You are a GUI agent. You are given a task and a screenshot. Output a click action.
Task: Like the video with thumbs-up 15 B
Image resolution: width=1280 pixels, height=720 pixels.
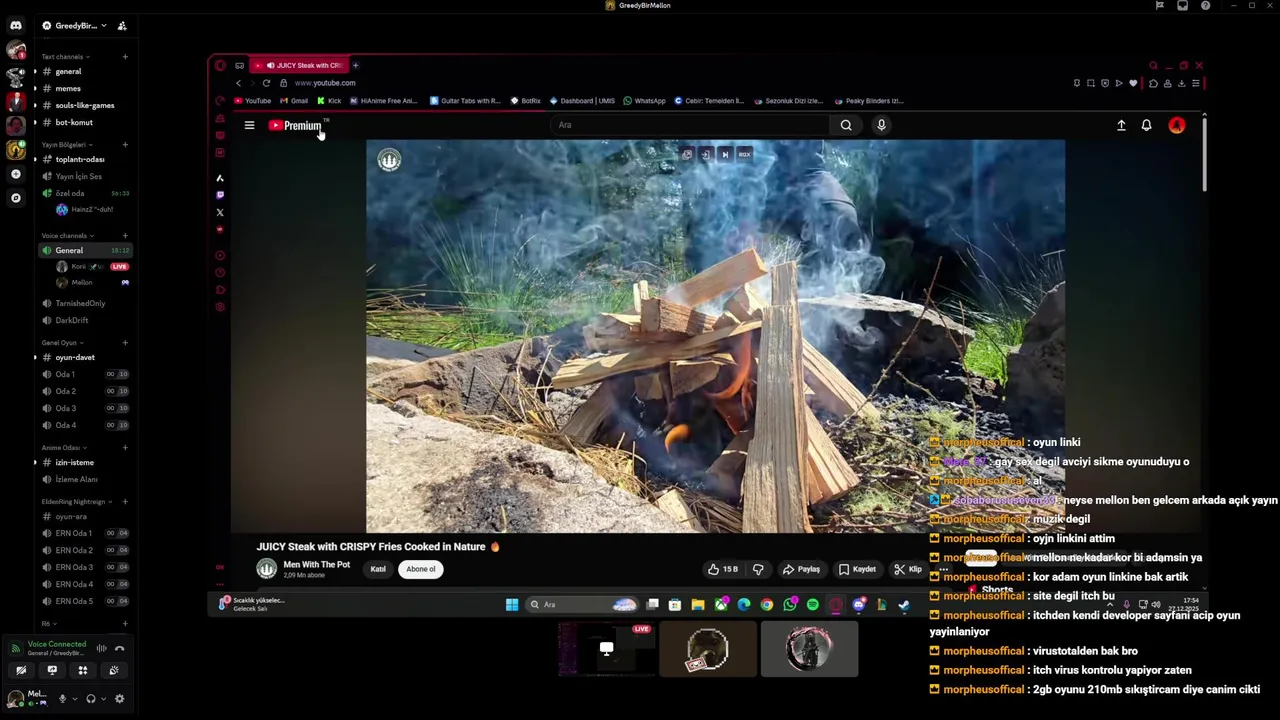723,569
